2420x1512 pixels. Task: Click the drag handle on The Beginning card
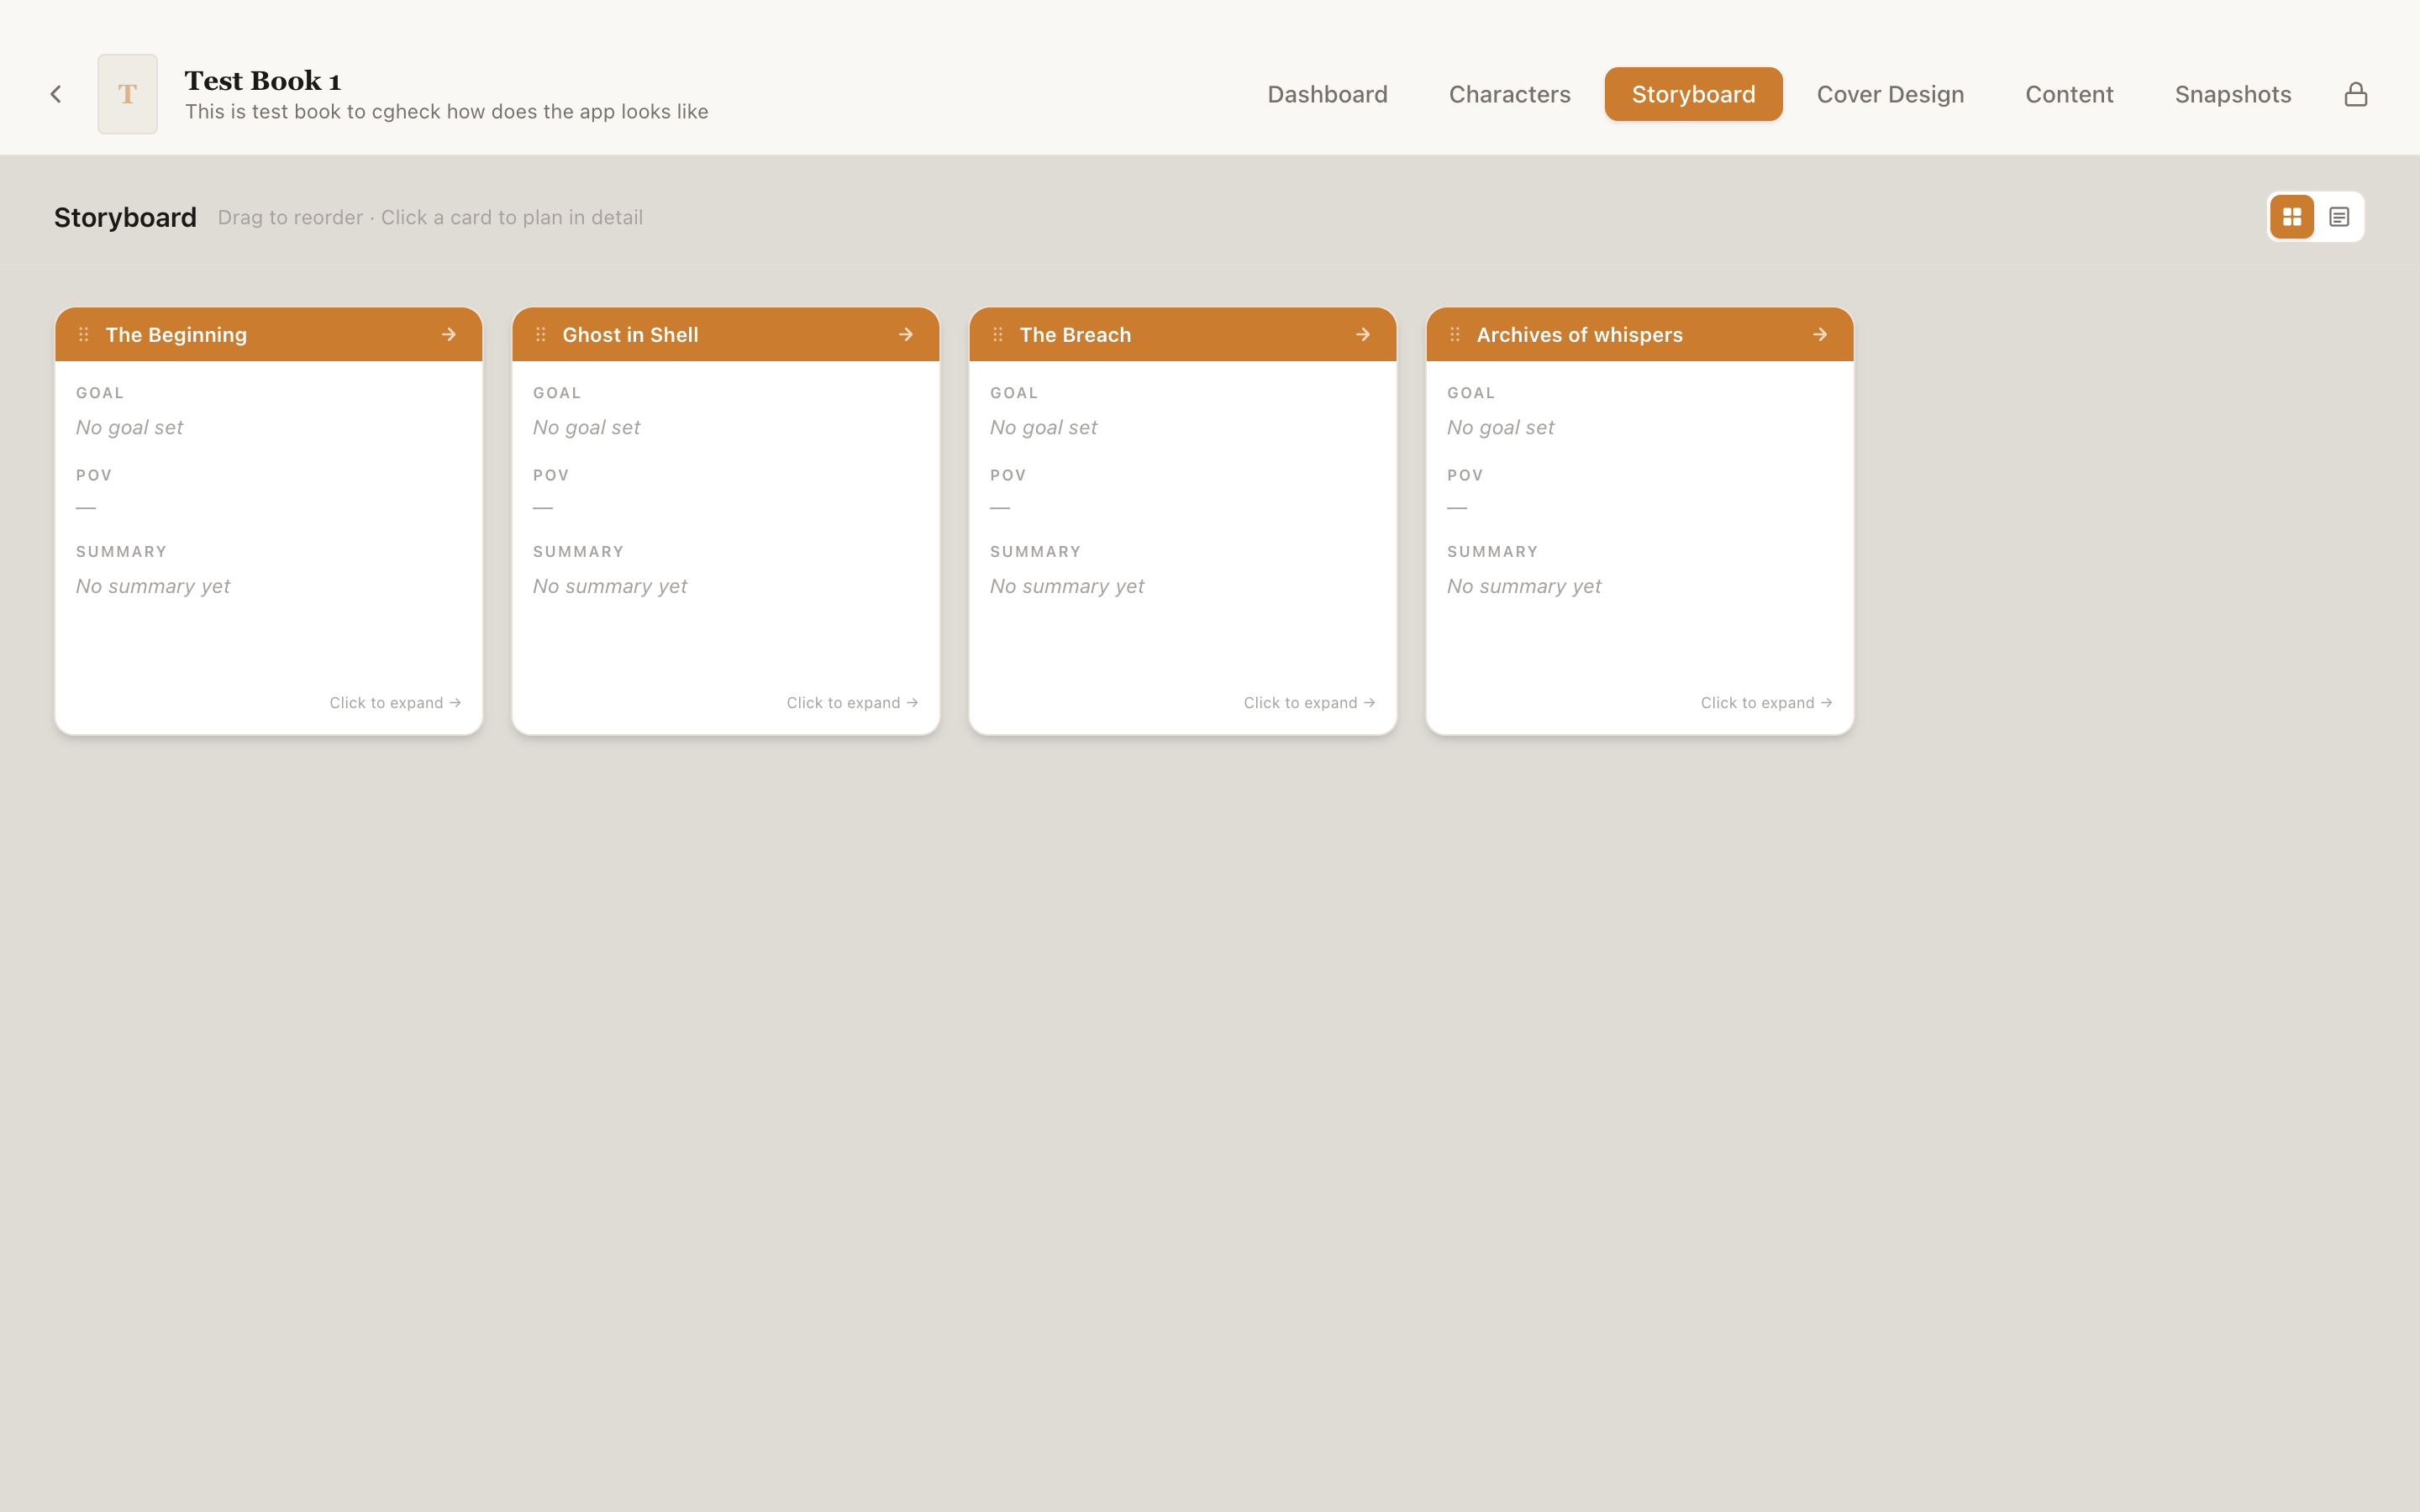tap(84, 334)
